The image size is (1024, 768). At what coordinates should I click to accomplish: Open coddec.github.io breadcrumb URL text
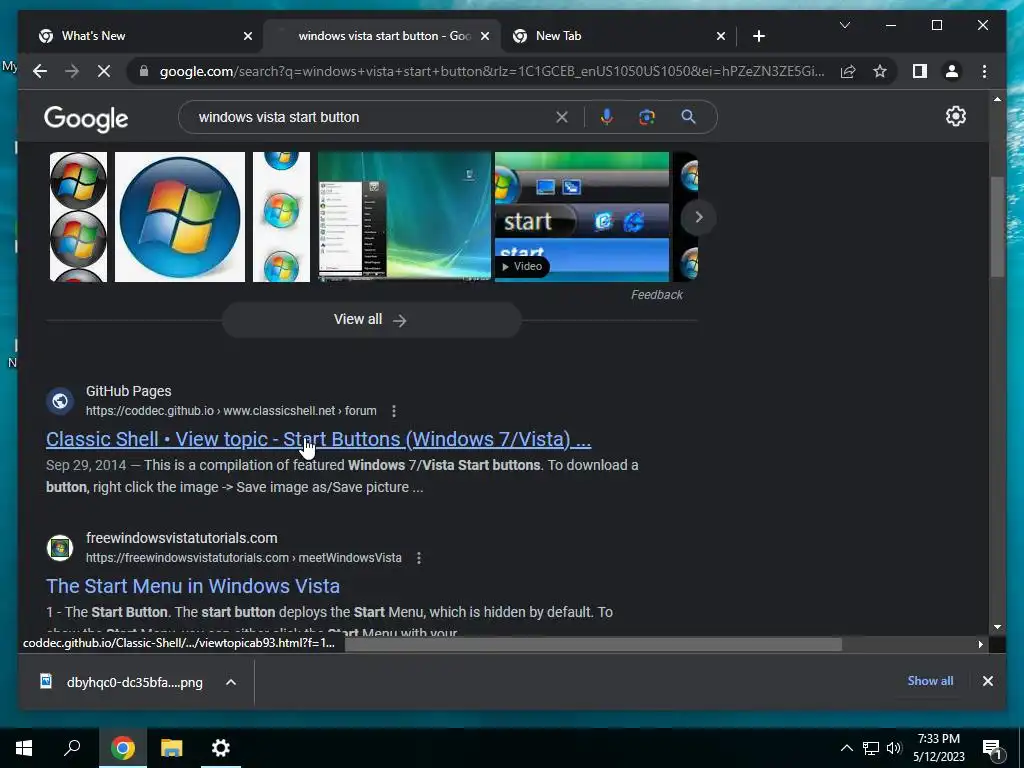click(x=231, y=411)
